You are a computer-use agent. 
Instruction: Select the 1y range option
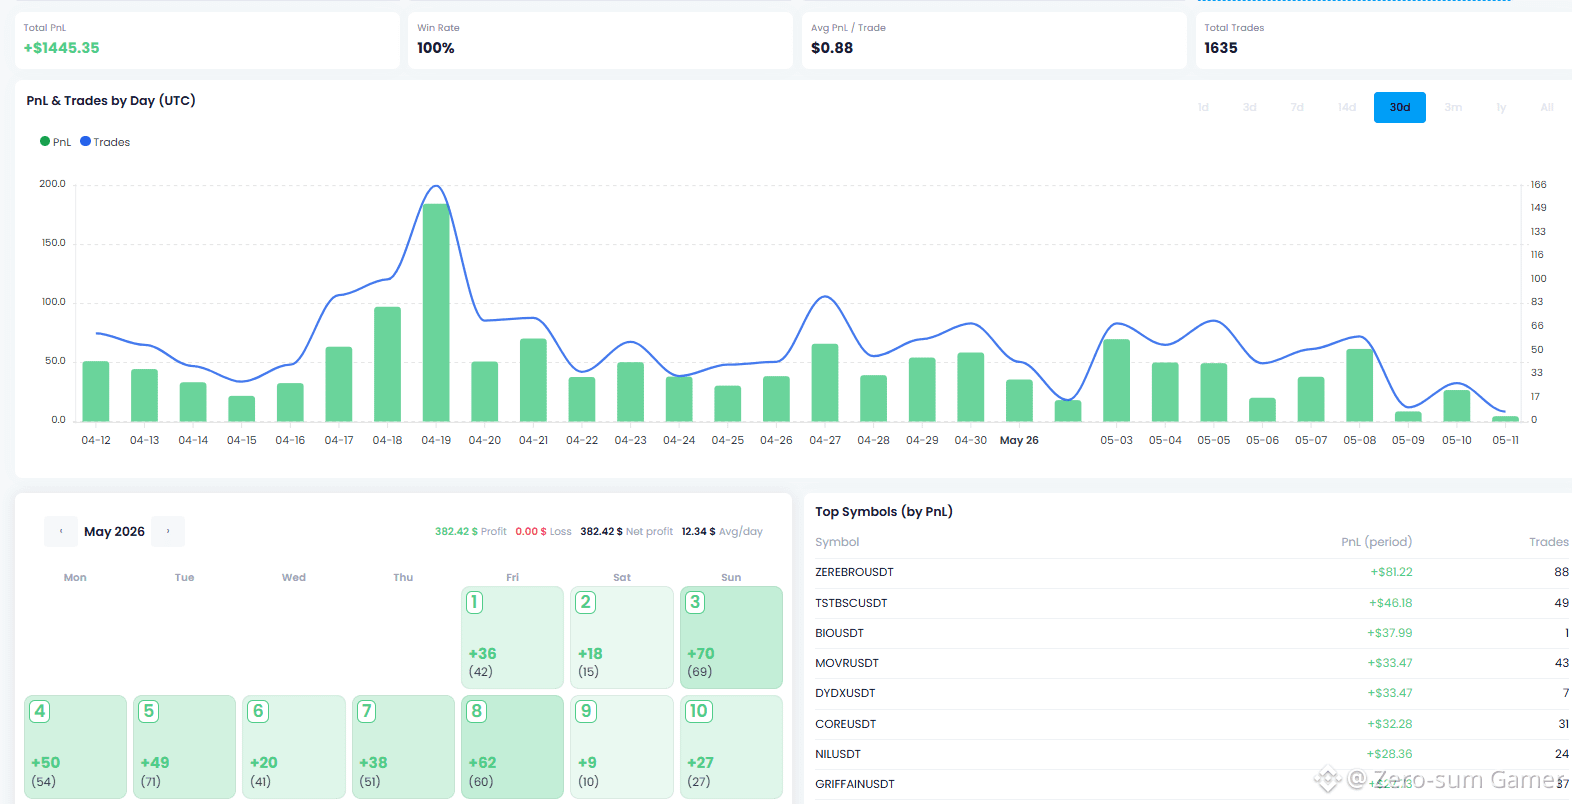1501,107
